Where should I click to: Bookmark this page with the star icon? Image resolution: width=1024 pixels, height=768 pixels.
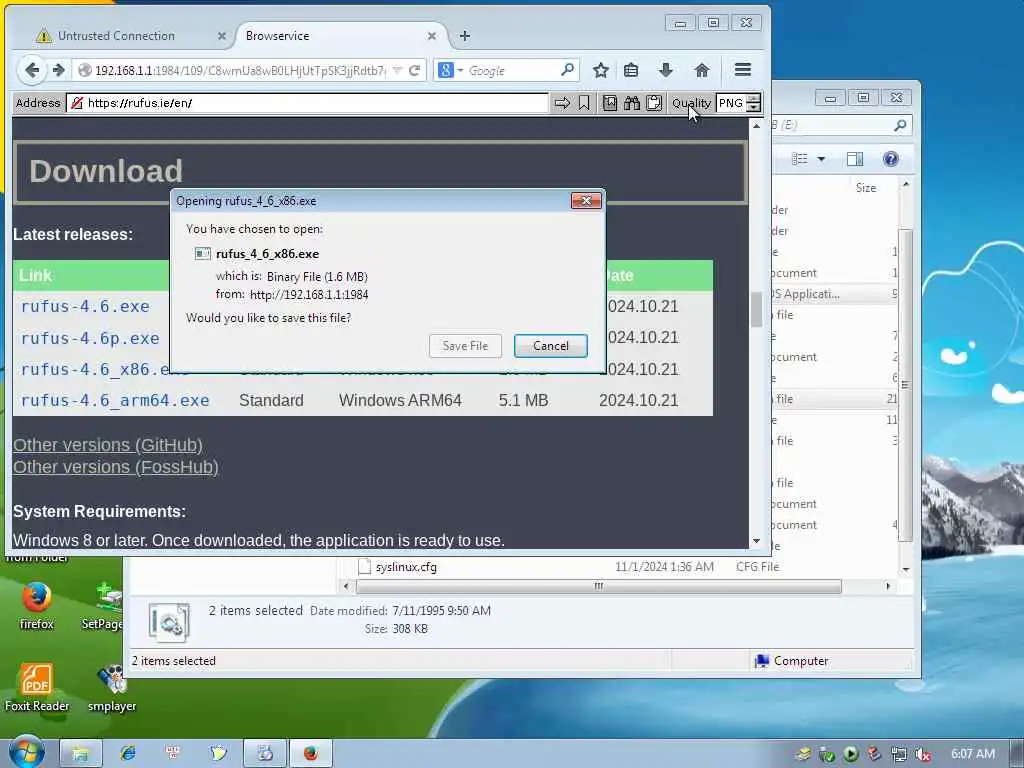601,70
